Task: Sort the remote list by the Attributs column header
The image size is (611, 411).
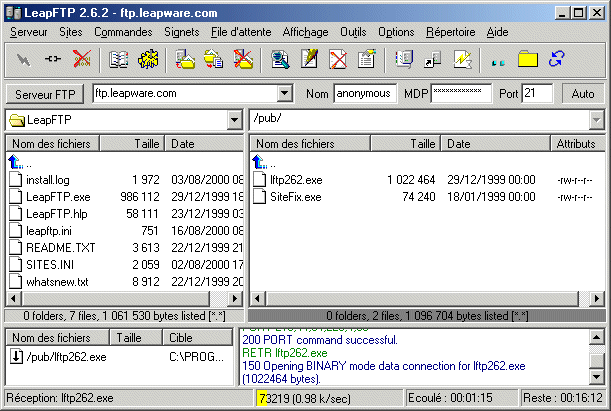Action: point(578,144)
